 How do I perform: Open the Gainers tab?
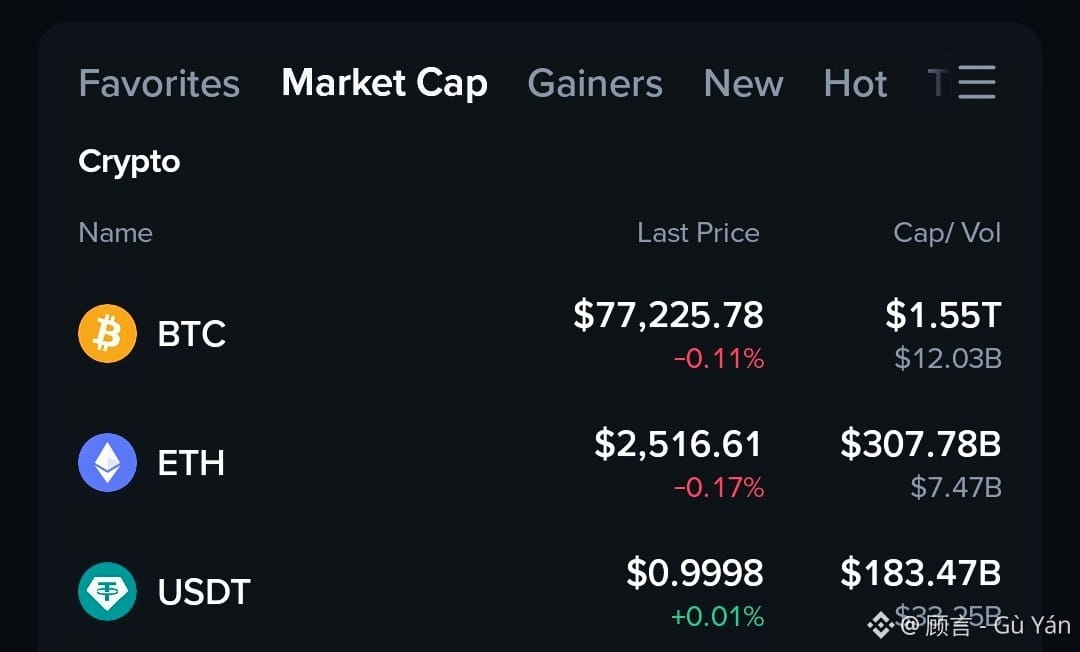click(595, 83)
